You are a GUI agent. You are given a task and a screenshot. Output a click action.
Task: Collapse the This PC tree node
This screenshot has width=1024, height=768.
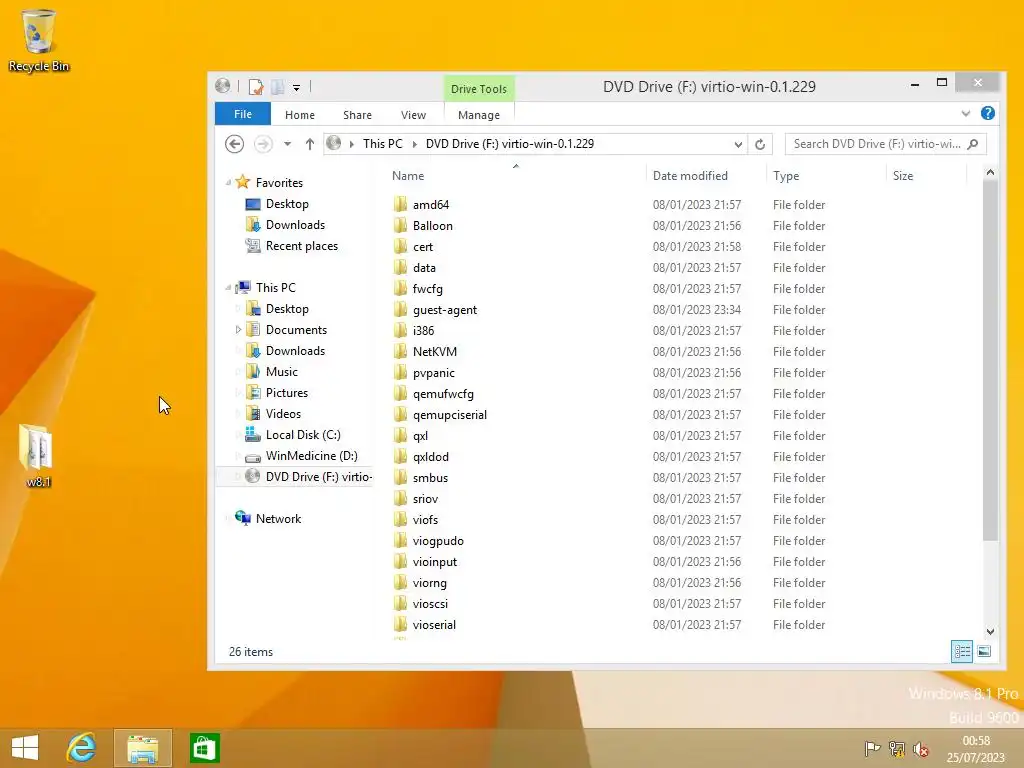pos(228,287)
